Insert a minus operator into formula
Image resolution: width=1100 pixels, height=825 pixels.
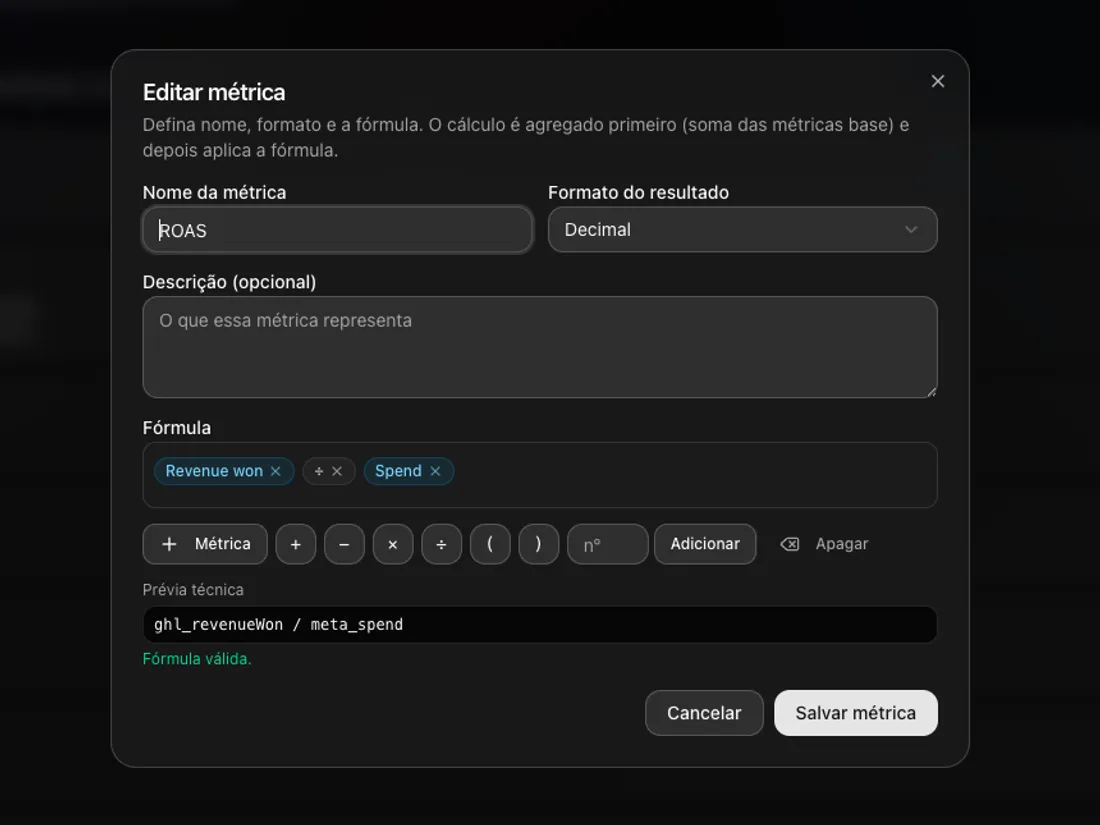pos(344,544)
